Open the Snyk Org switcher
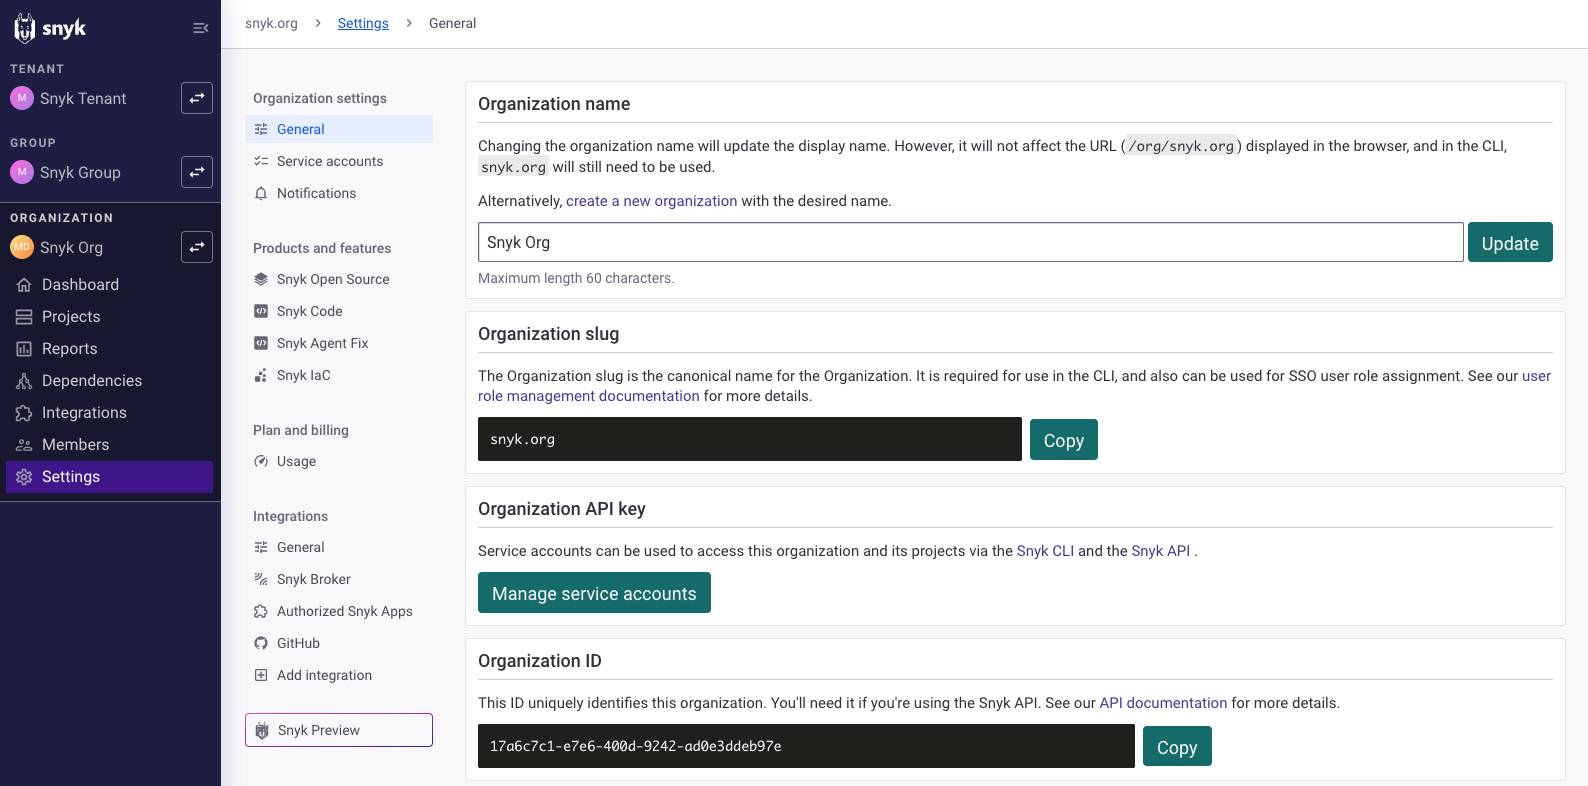 (x=197, y=247)
